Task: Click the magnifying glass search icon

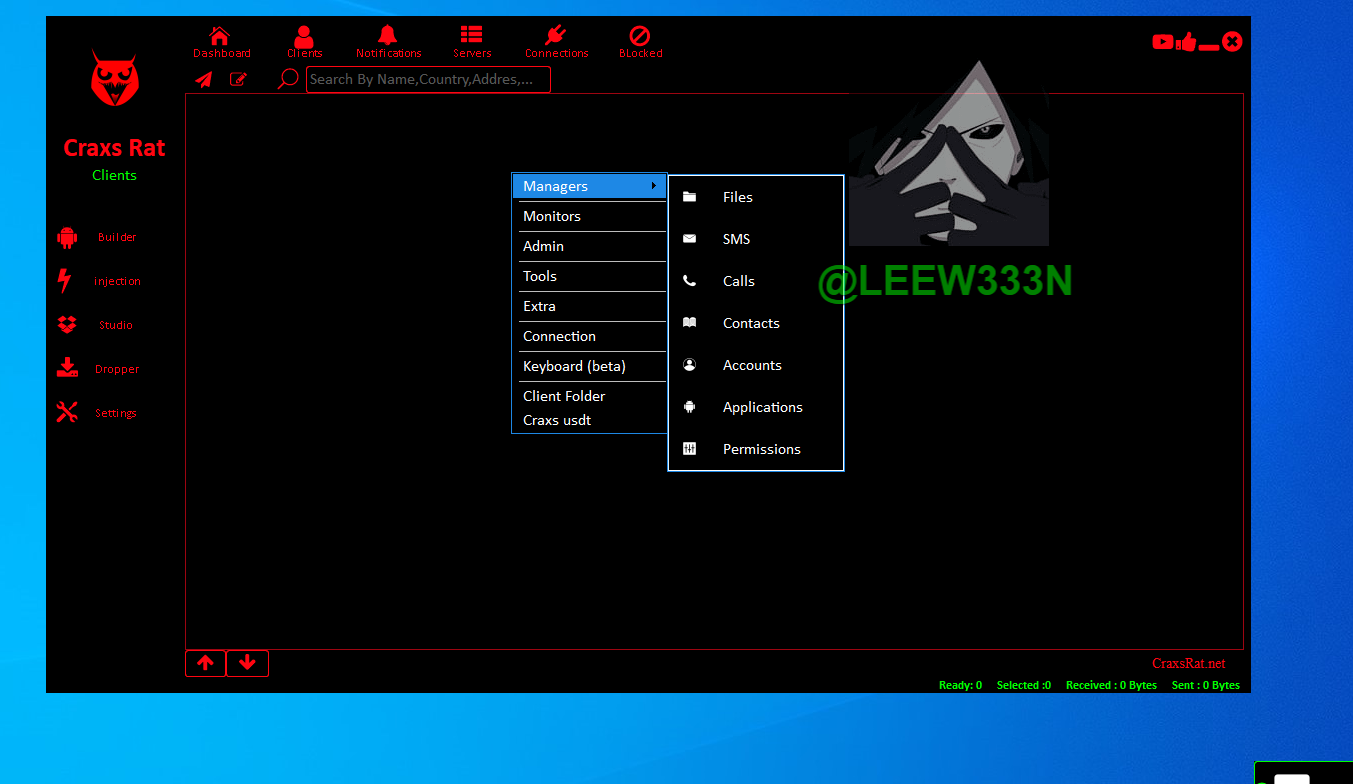Action: pos(288,79)
